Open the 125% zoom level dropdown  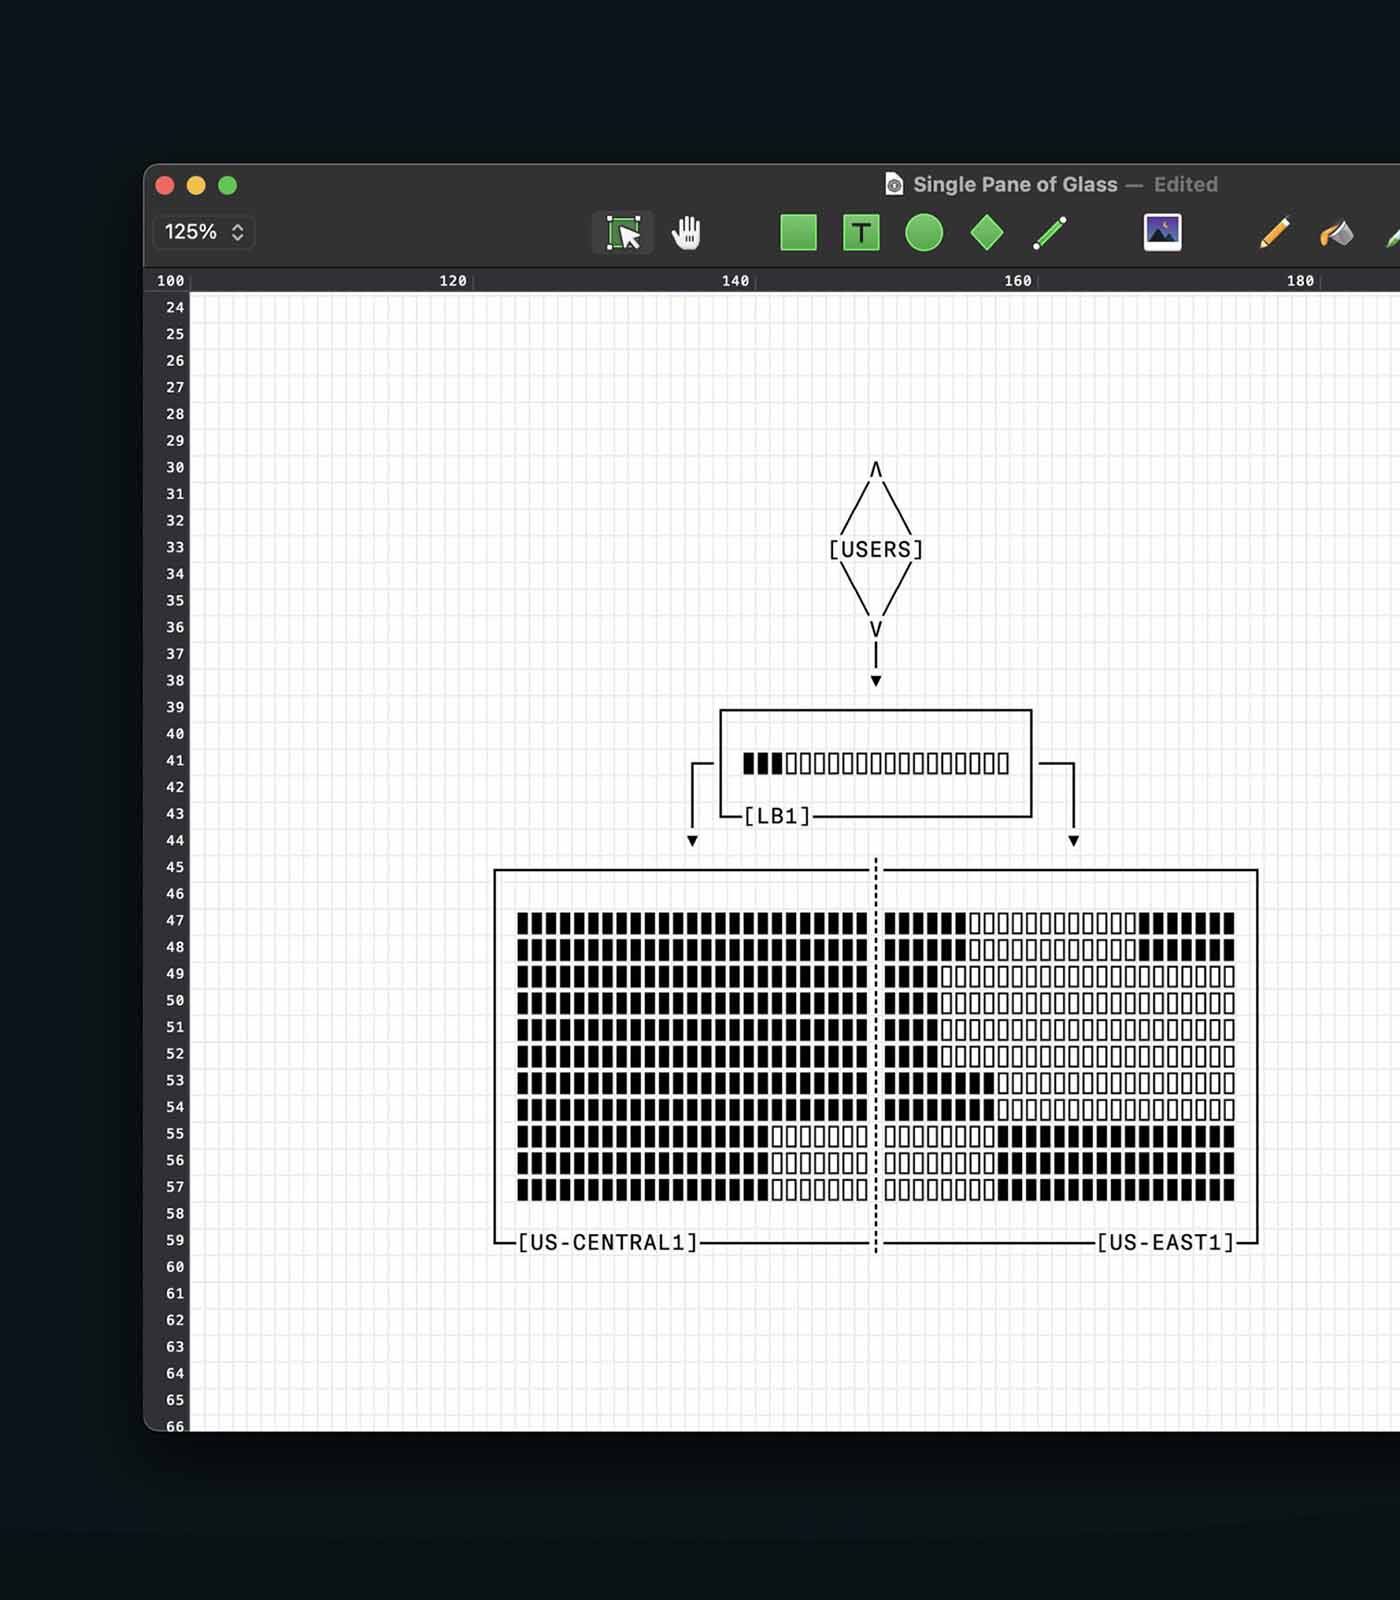point(204,232)
